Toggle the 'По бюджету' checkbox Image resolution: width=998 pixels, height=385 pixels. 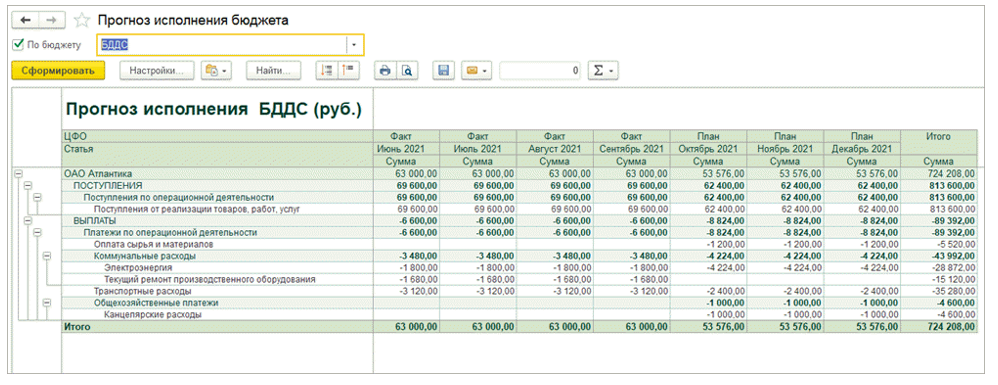point(18,45)
